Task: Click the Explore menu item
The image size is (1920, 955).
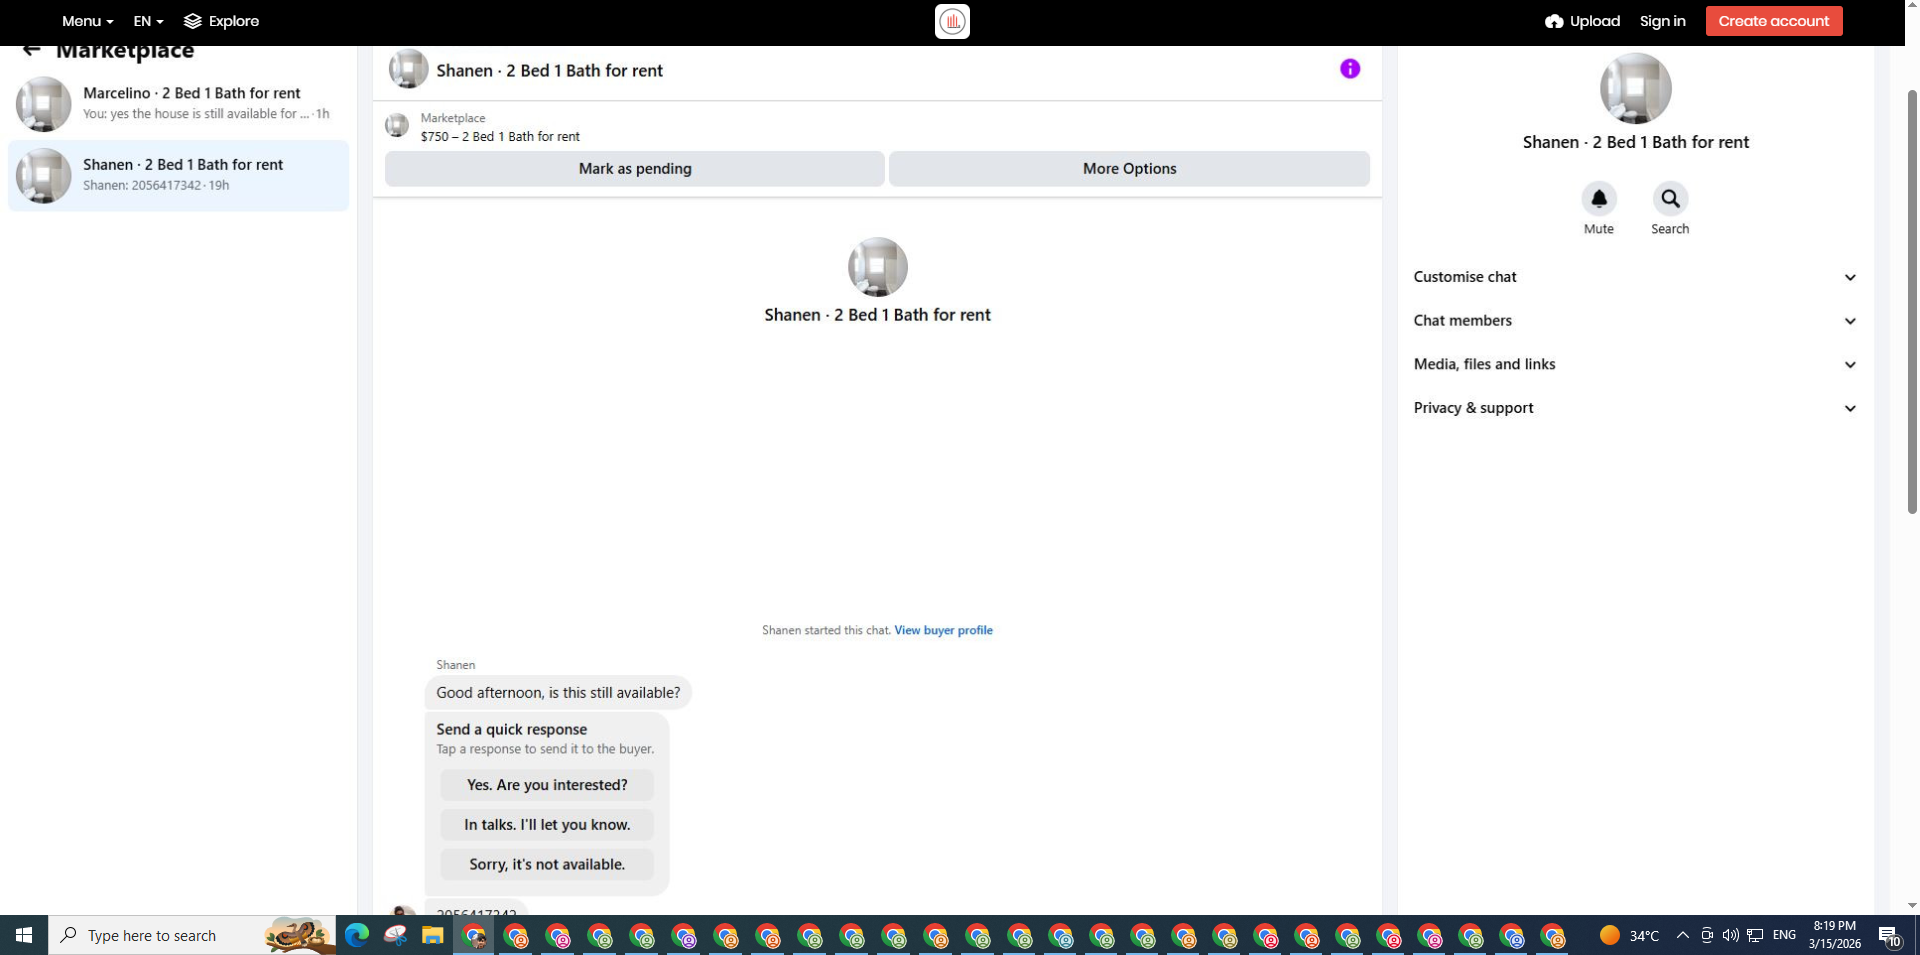Action: [221, 21]
